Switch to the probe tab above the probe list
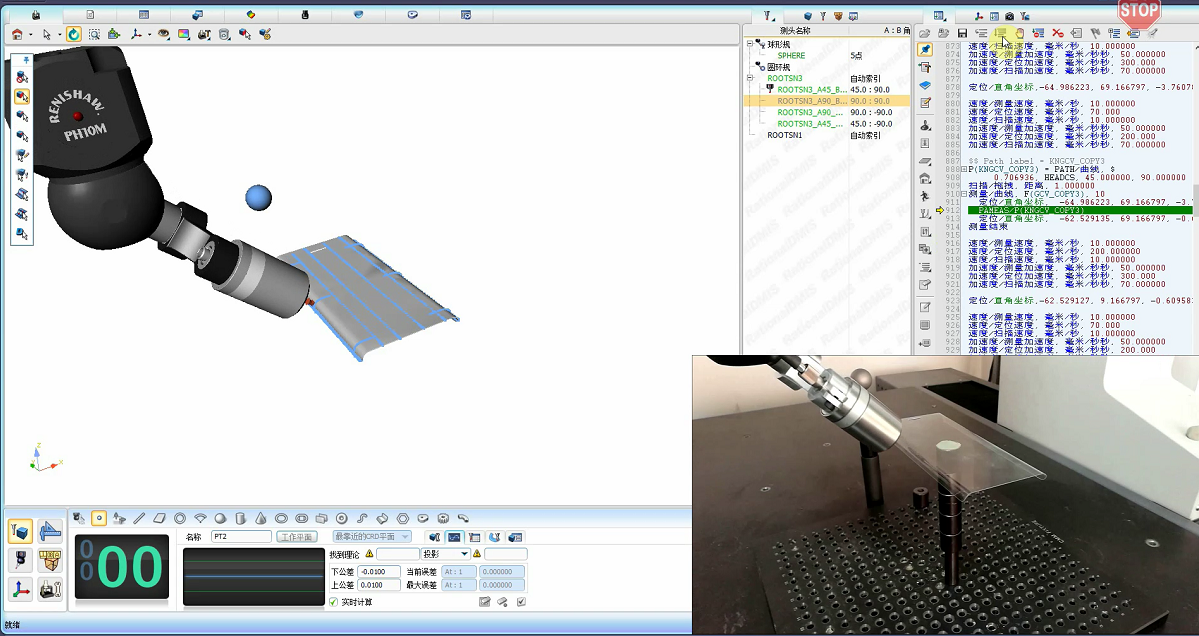Viewport: 1199px width, 636px height. pyautogui.click(x=768, y=16)
